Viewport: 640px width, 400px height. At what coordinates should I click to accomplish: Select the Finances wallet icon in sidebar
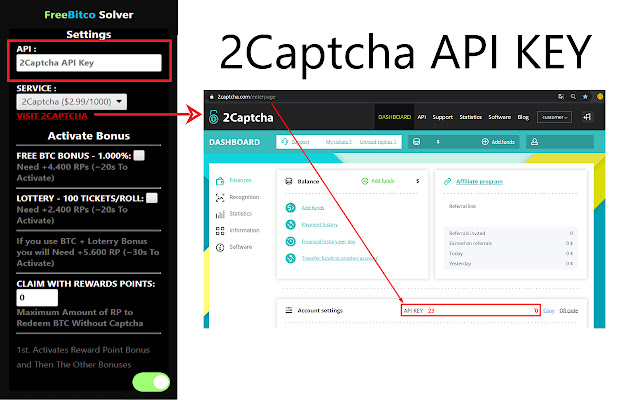pyautogui.click(x=220, y=181)
